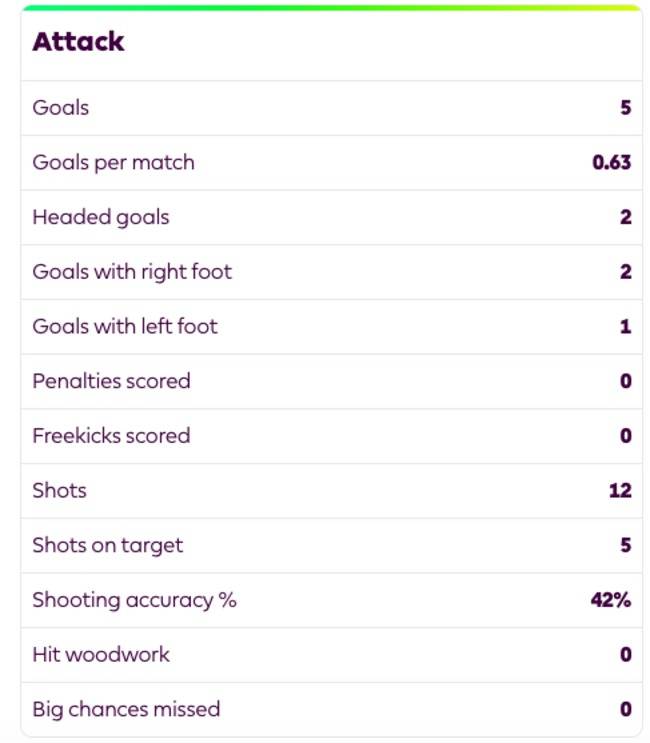Select the Goals per match row label
Screen dimensions: 650x743
coord(113,163)
